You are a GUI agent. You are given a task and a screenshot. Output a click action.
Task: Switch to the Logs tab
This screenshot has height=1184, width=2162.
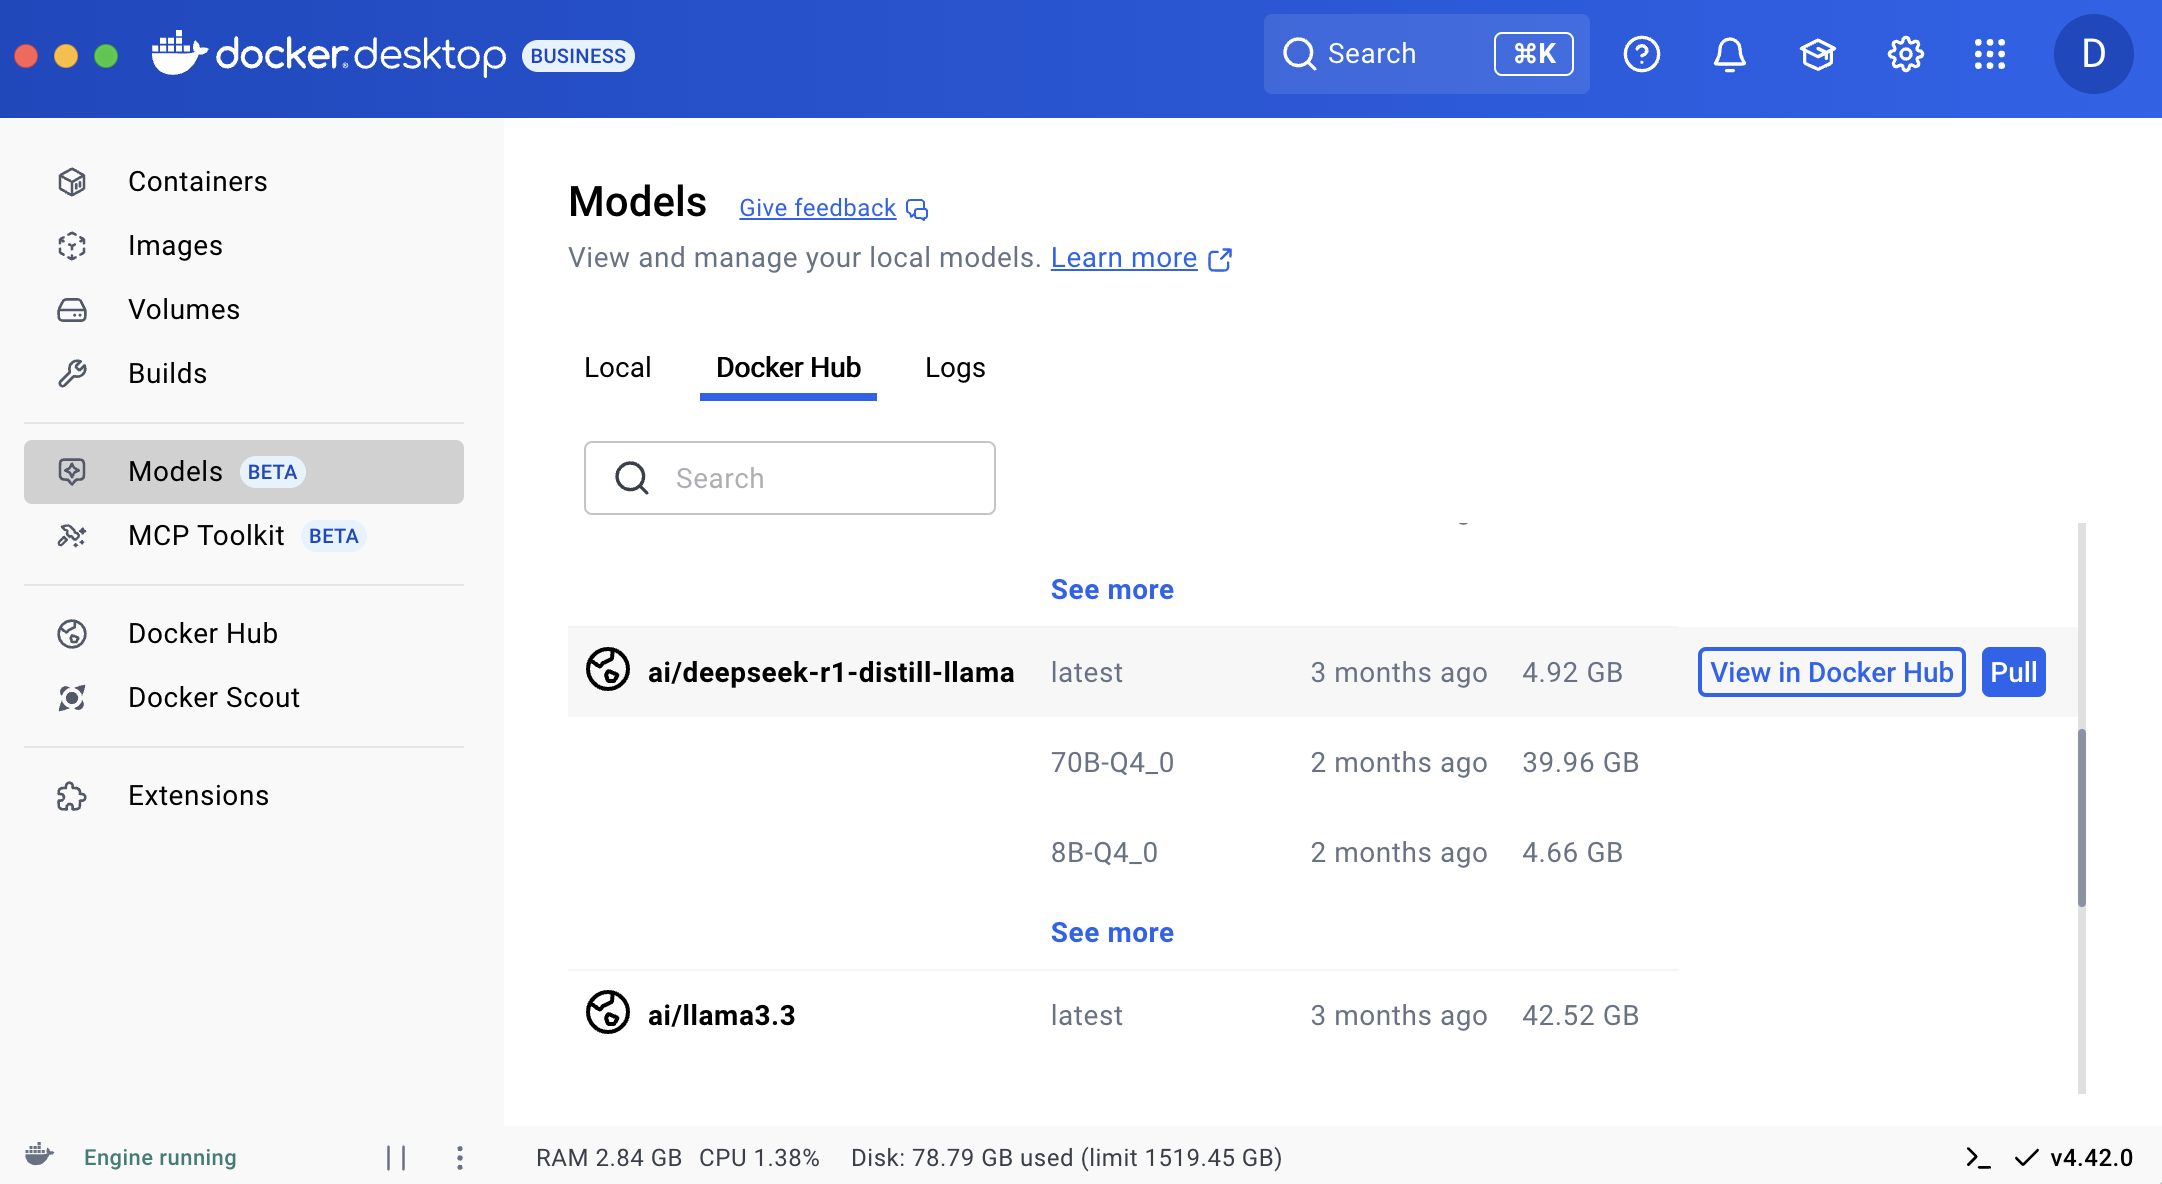tap(954, 367)
